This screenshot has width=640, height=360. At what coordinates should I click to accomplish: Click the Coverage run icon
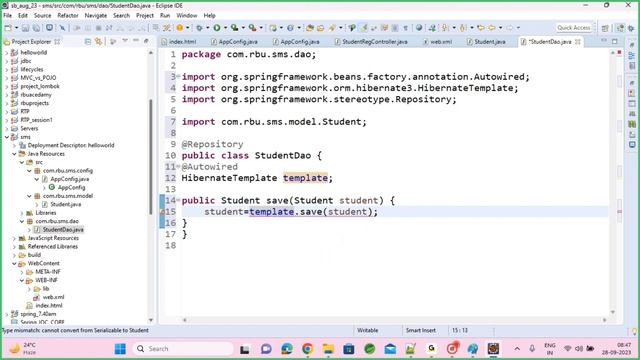pyautogui.click(x=234, y=28)
